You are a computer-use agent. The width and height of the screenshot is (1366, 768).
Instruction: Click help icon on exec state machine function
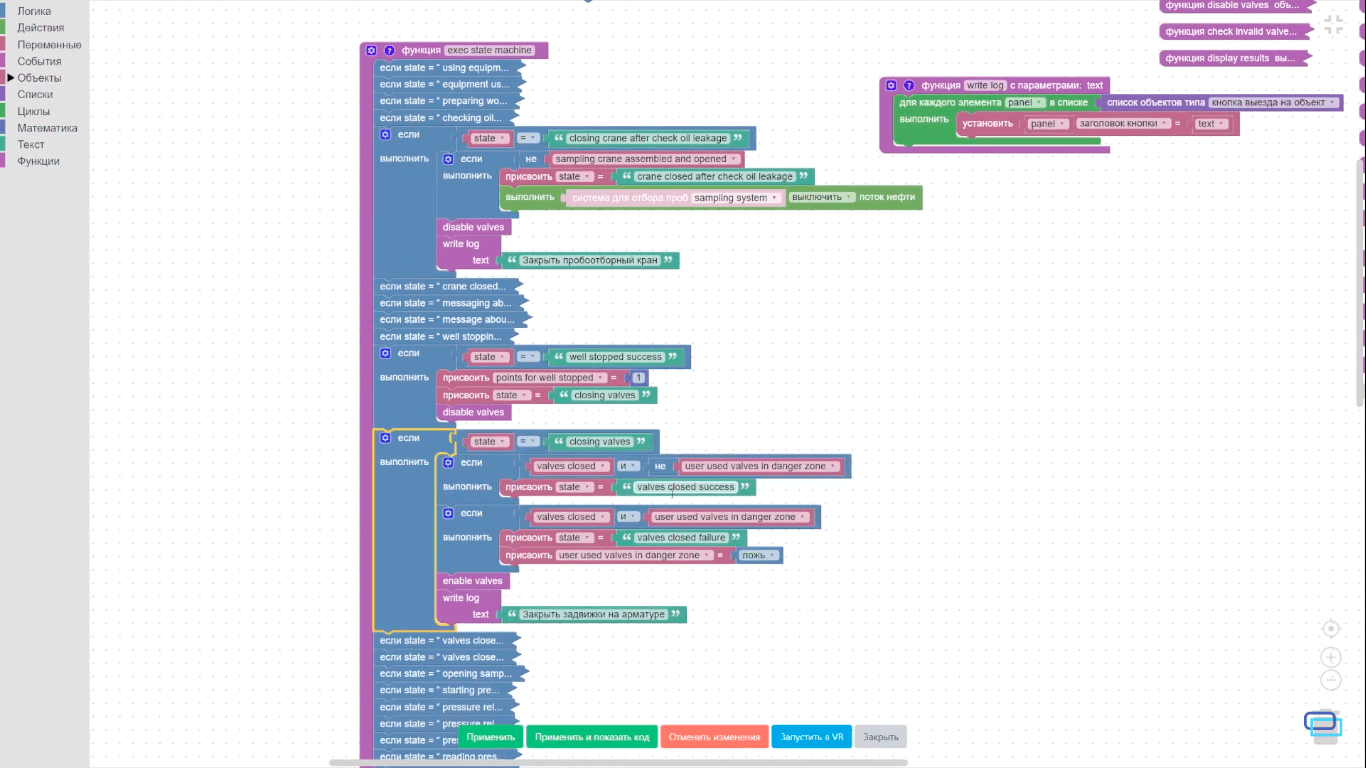coord(390,50)
